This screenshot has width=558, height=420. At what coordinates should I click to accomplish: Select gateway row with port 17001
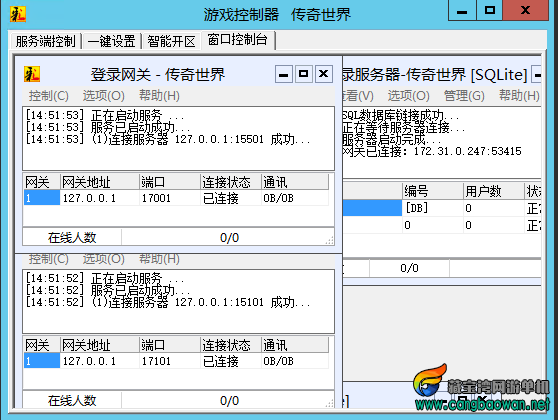point(176,198)
